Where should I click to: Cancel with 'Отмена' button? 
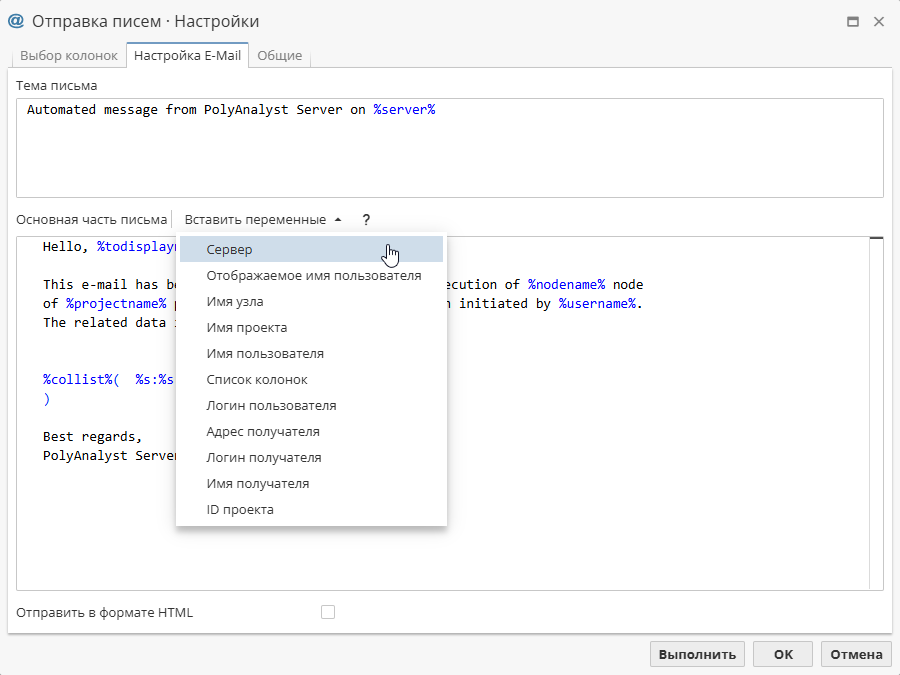856,654
